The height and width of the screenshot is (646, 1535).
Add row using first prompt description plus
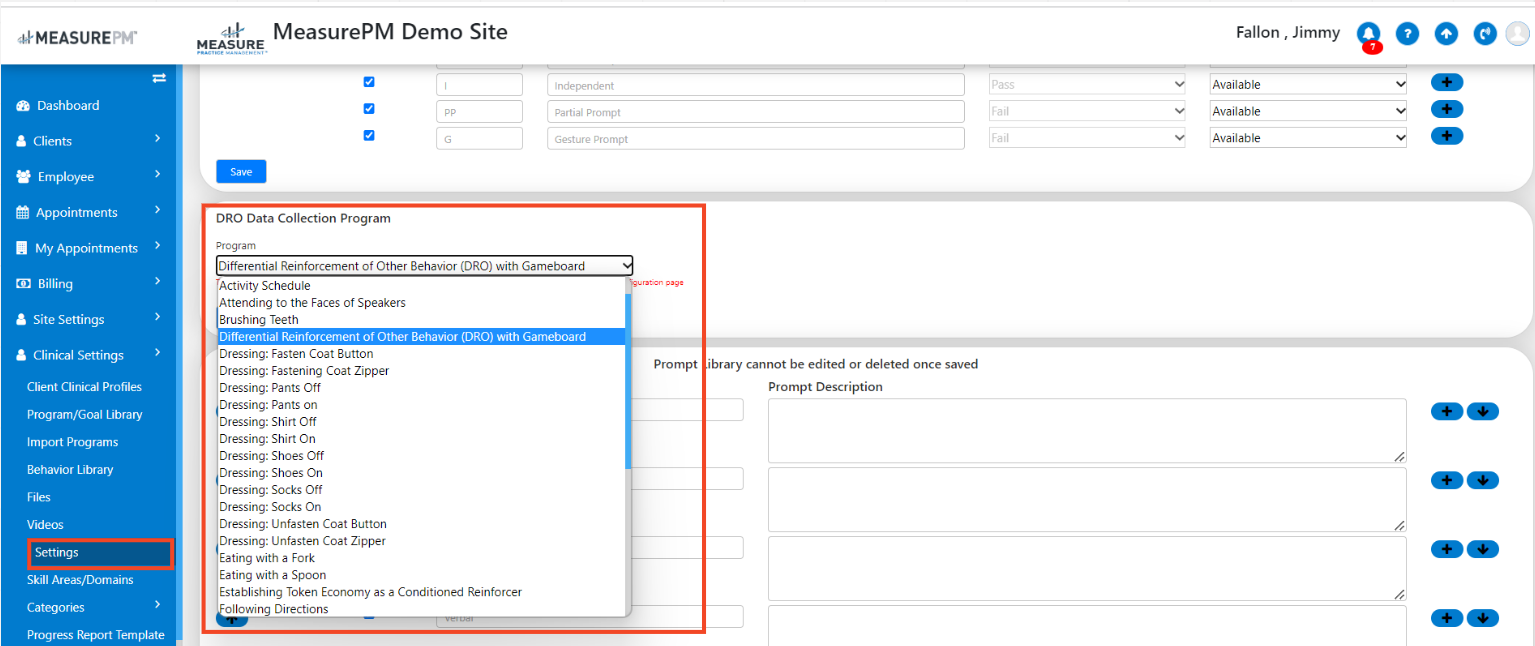[x=1447, y=411]
